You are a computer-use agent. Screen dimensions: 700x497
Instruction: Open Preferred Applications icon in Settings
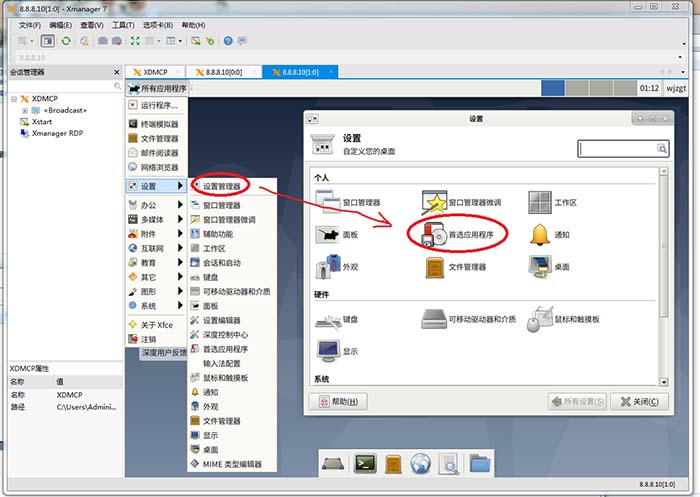(433, 234)
